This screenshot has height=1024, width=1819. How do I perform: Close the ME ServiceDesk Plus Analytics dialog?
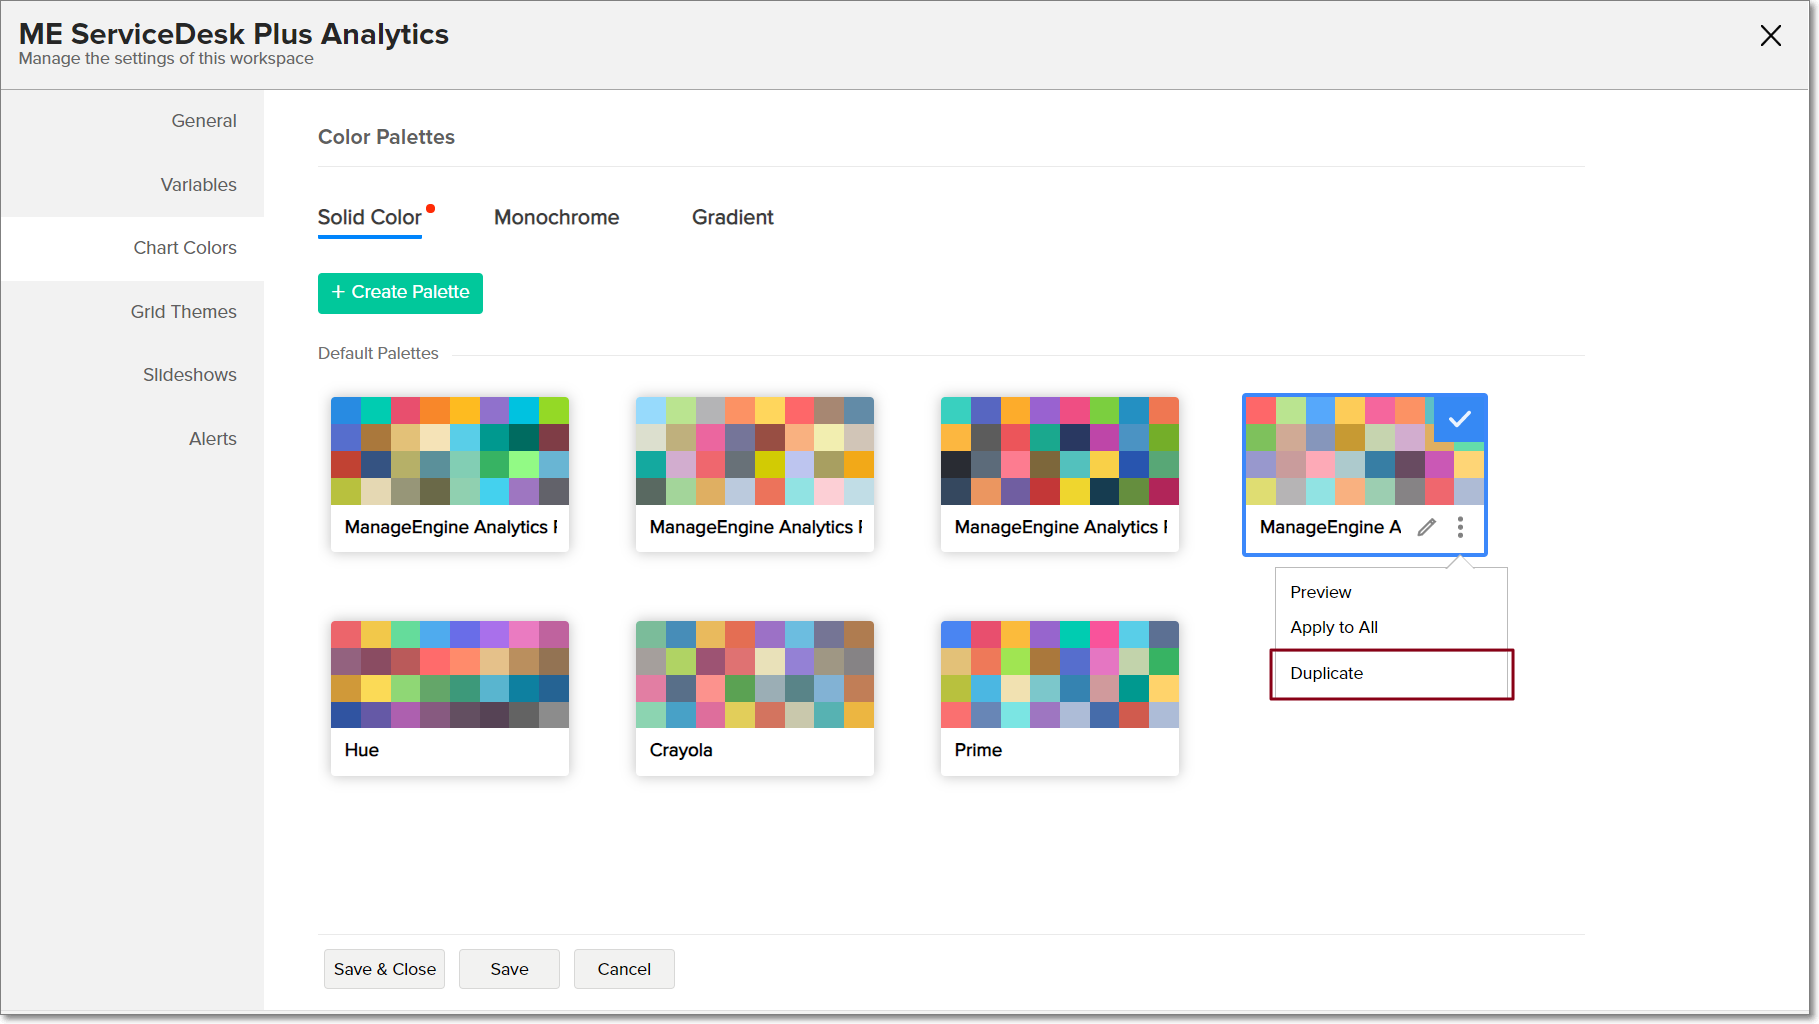pos(1770,36)
